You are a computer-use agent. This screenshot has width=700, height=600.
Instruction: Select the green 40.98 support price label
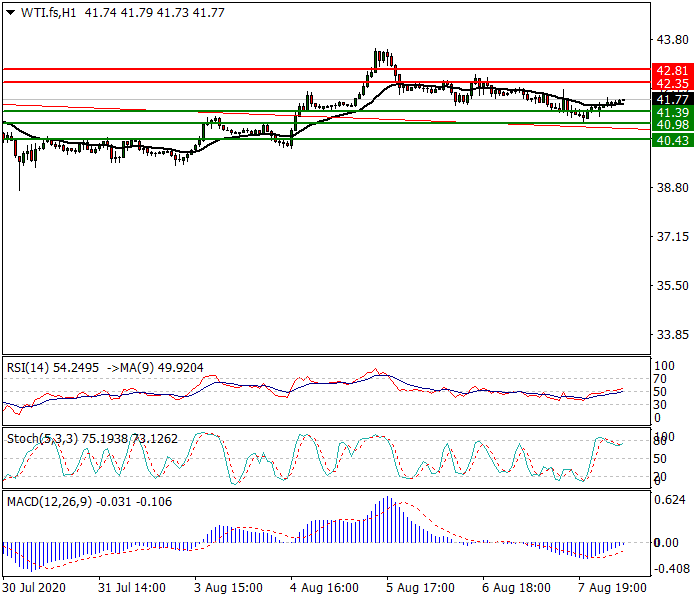[672, 125]
